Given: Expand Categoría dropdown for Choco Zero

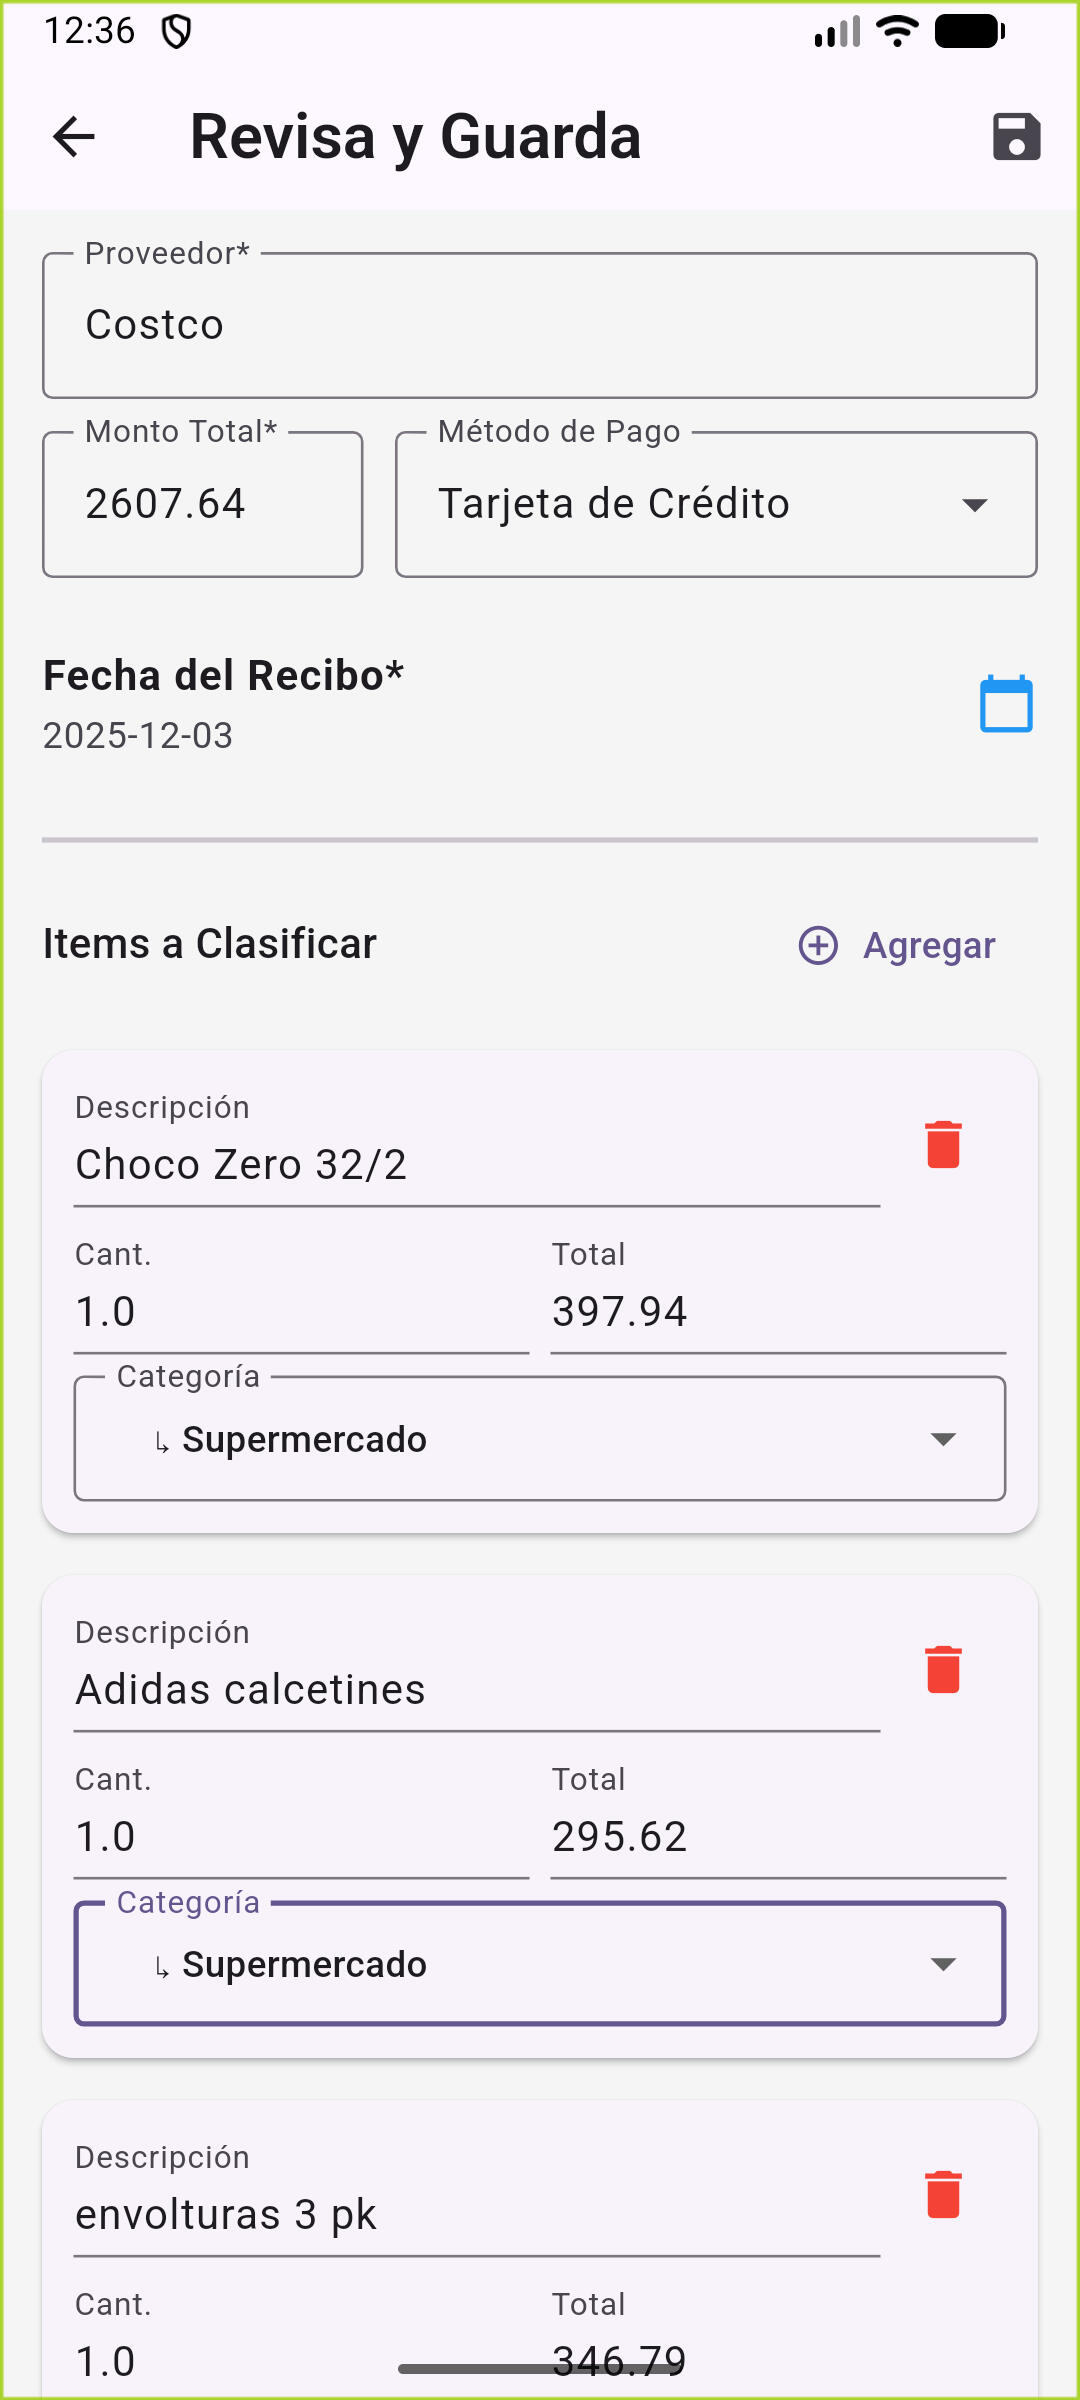Looking at the screenshot, I should [x=540, y=1439].
